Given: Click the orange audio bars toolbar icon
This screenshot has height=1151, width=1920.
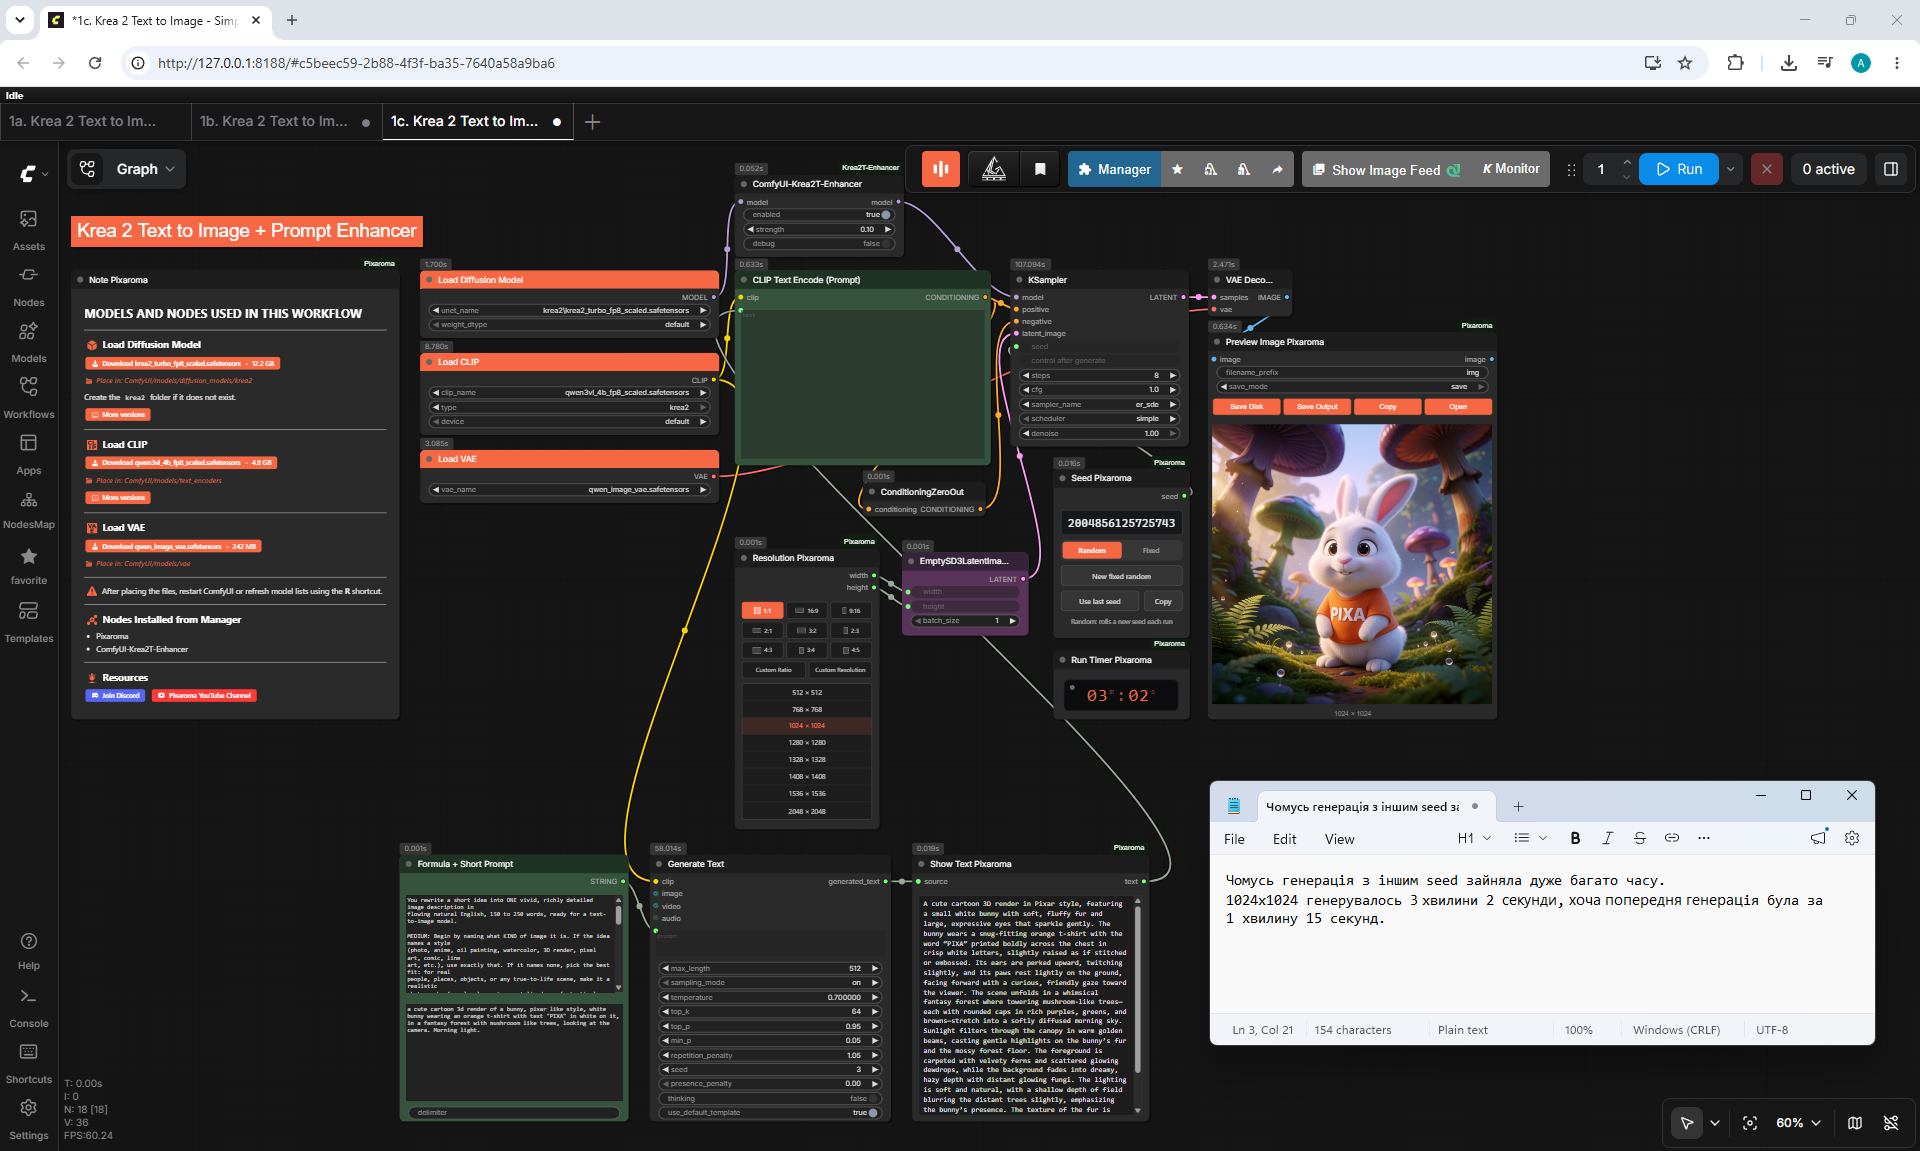Looking at the screenshot, I should (941, 169).
